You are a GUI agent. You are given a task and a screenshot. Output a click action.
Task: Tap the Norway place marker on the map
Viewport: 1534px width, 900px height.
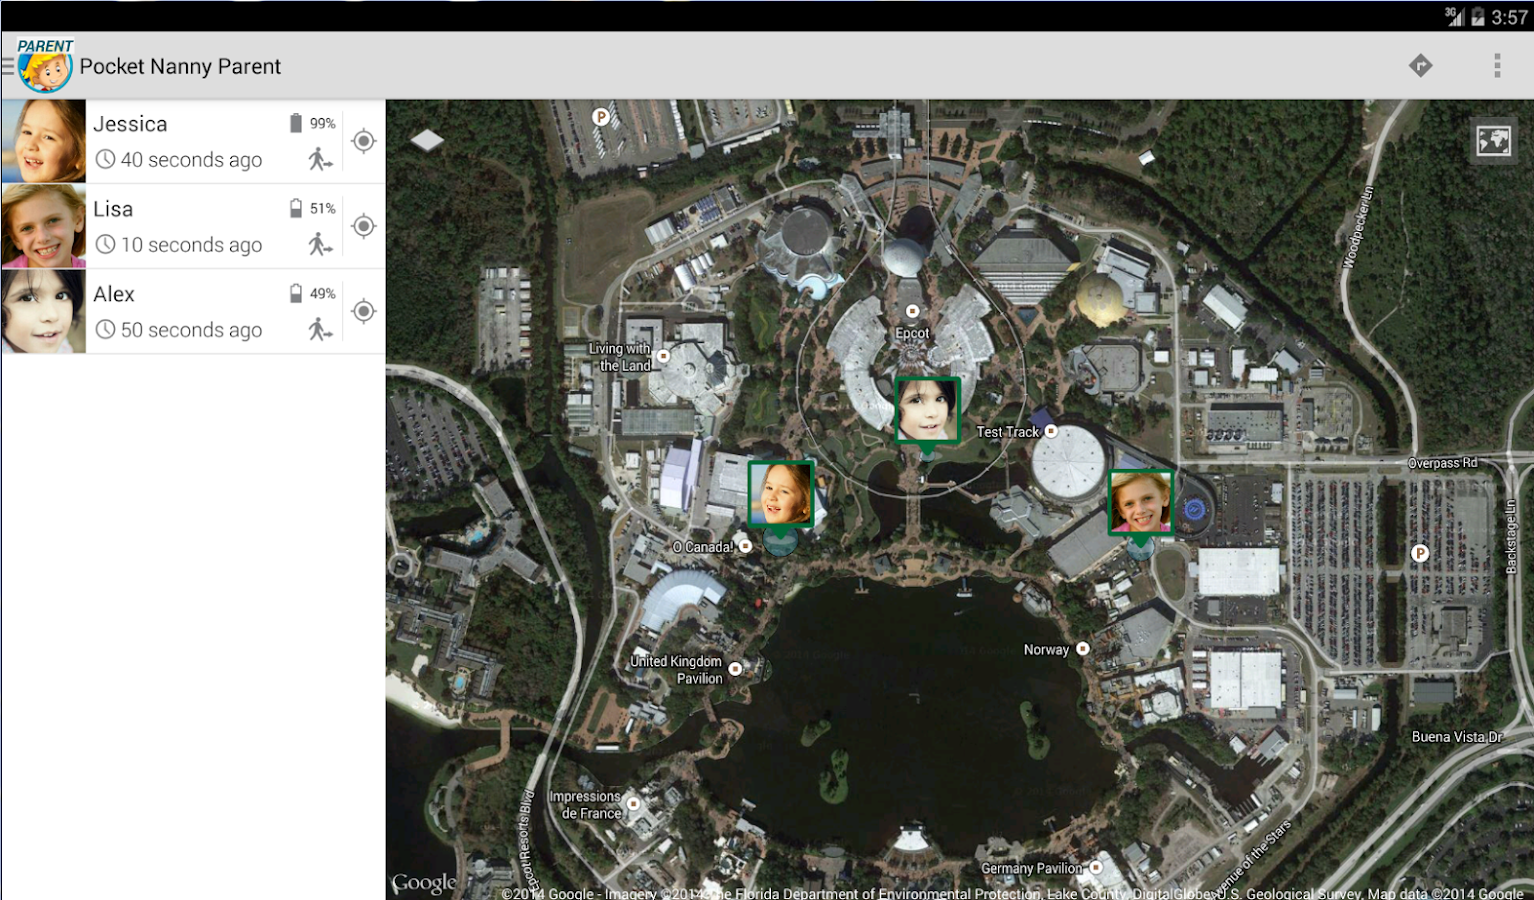pos(1082,649)
